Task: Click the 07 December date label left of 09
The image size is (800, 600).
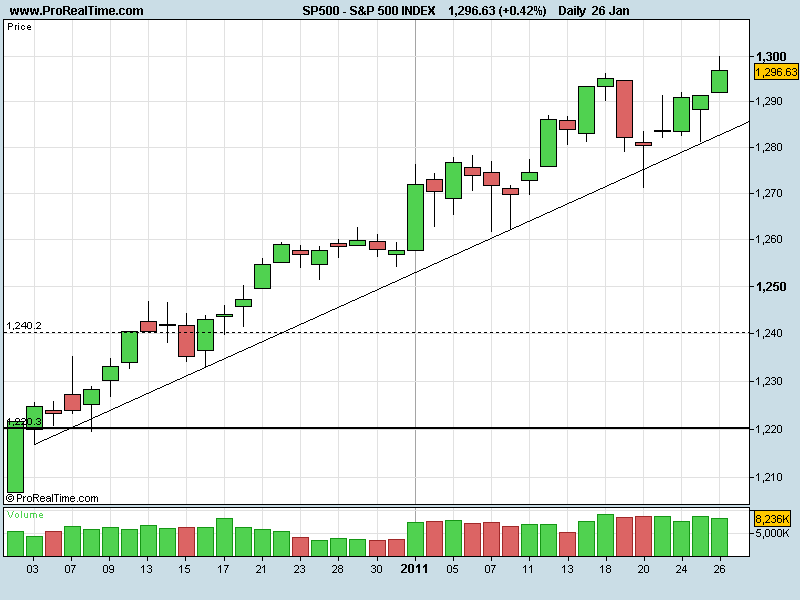Action: (70, 569)
